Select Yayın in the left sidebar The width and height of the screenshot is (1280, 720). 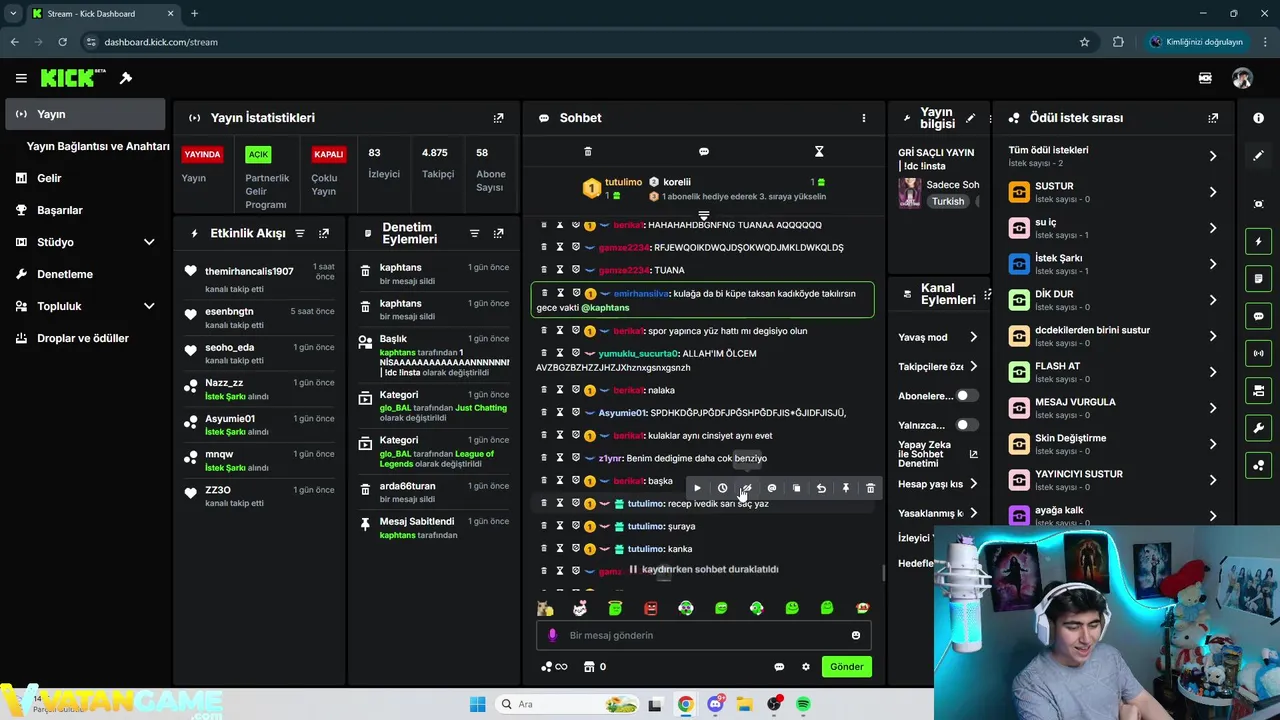coord(85,114)
